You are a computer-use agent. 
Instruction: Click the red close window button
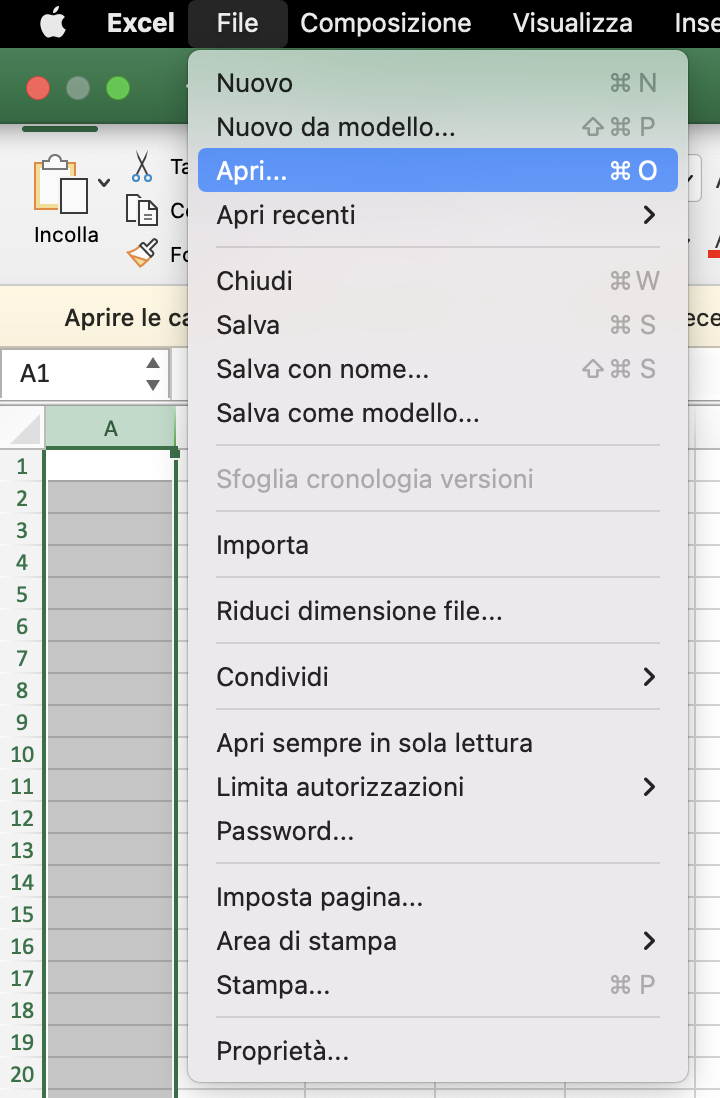click(x=38, y=88)
